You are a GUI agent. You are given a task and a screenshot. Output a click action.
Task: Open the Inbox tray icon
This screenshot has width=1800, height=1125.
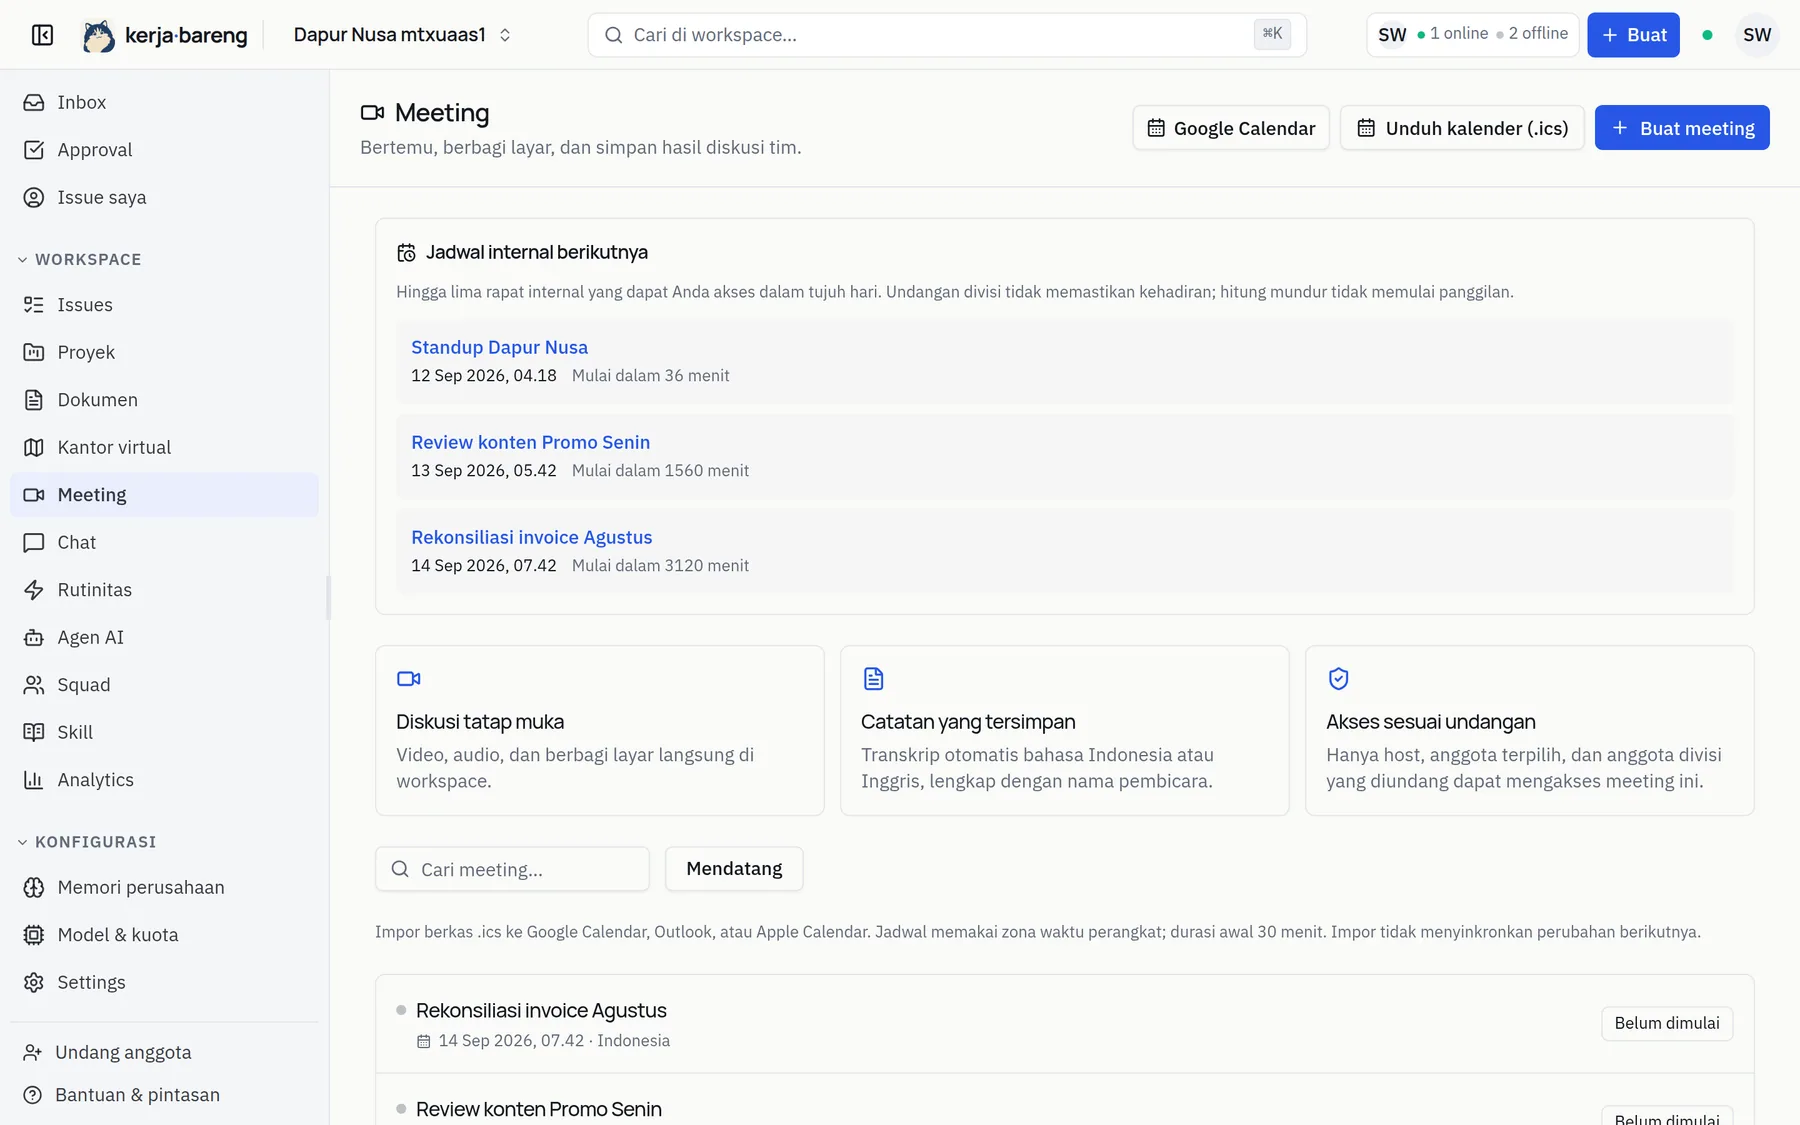point(34,102)
